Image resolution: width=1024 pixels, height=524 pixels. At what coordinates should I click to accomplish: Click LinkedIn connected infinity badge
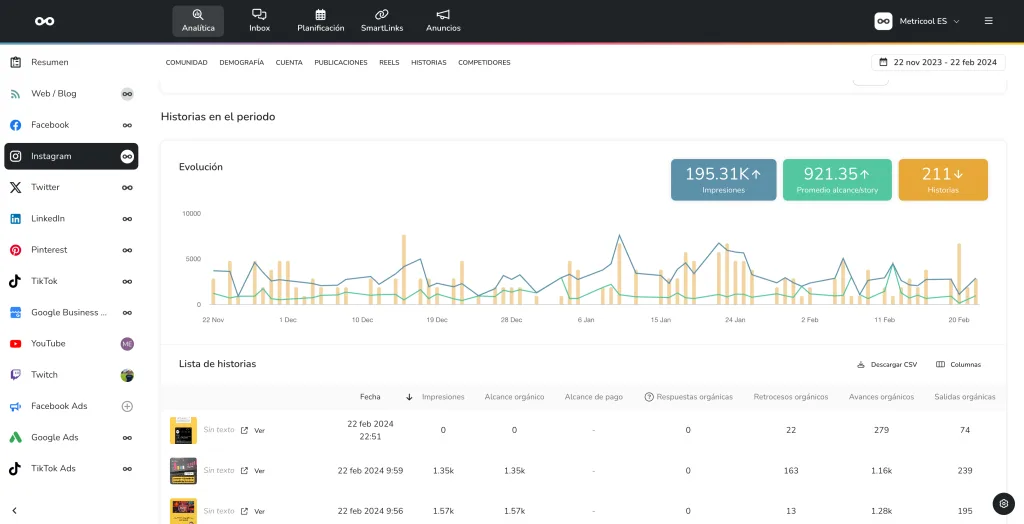[x=127, y=219]
